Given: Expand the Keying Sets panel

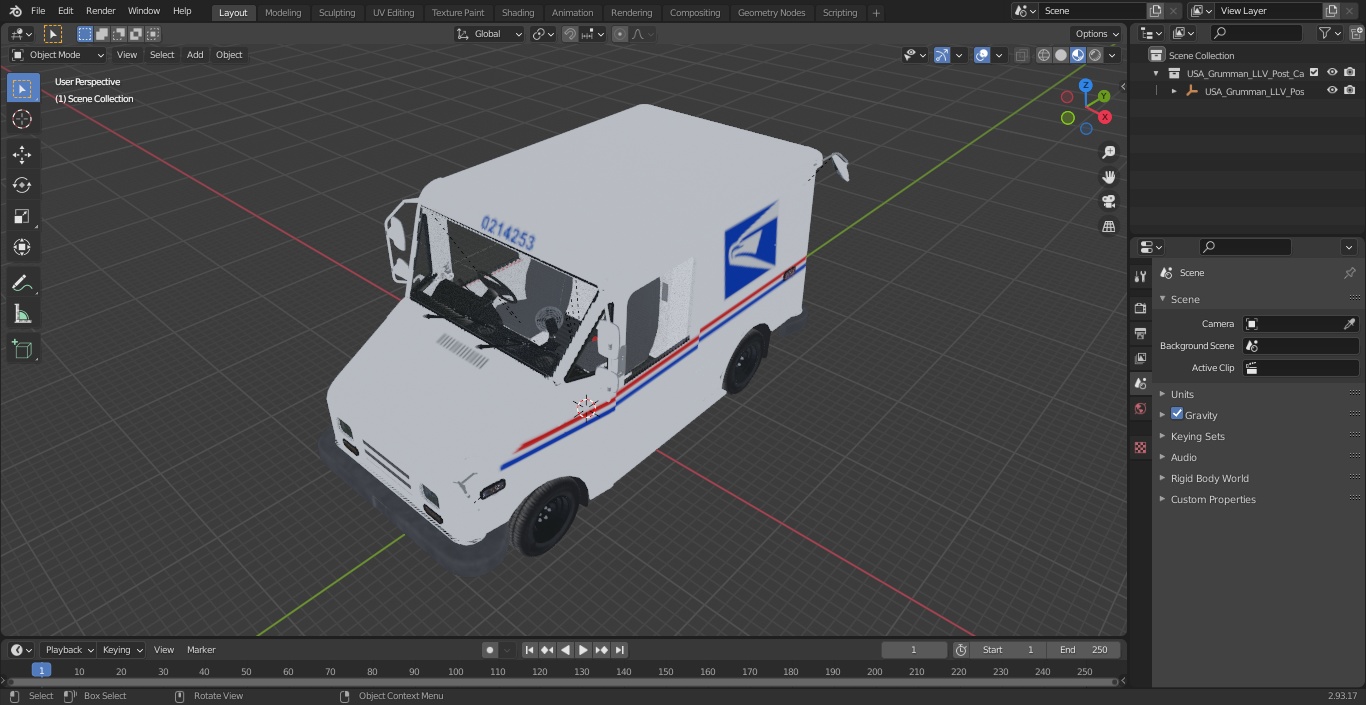Looking at the screenshot, I should click(x=1197, y=436).
